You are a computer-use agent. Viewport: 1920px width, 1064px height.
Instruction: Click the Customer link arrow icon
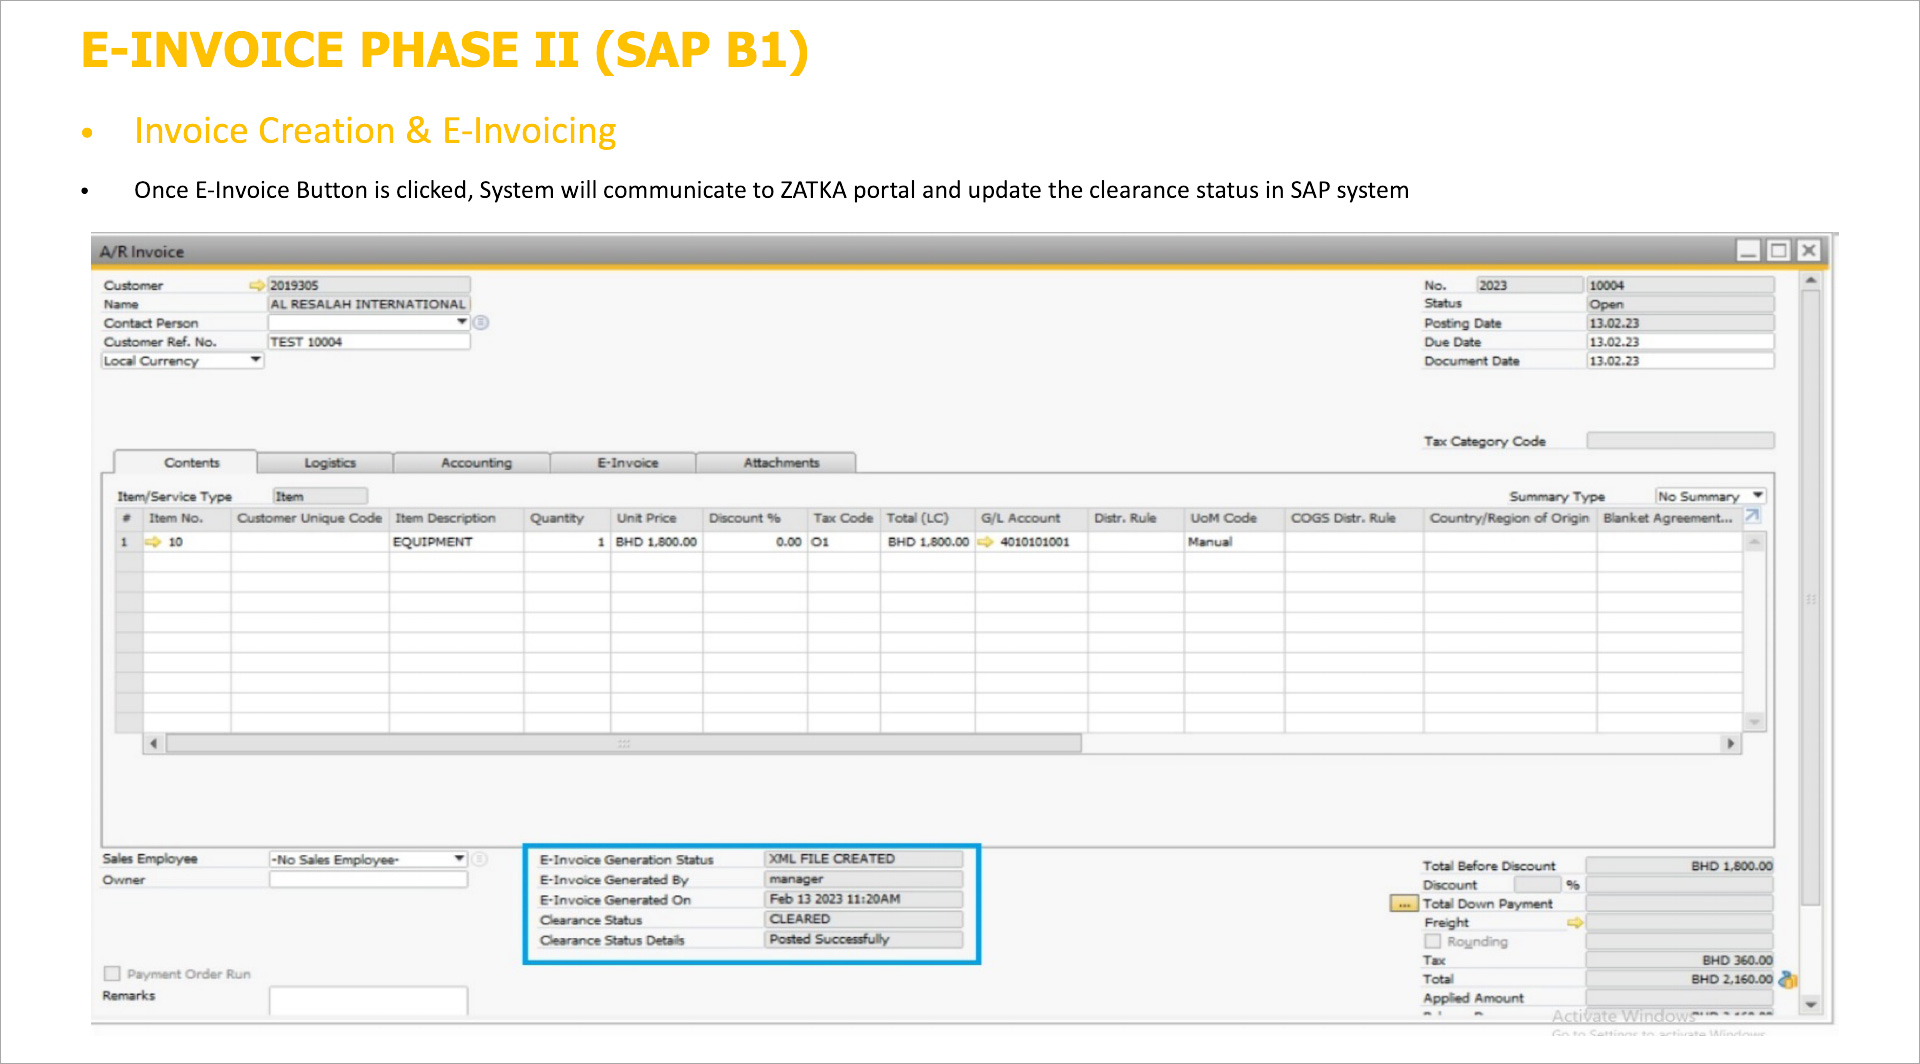pyautogui.click(x=256, y=285)
